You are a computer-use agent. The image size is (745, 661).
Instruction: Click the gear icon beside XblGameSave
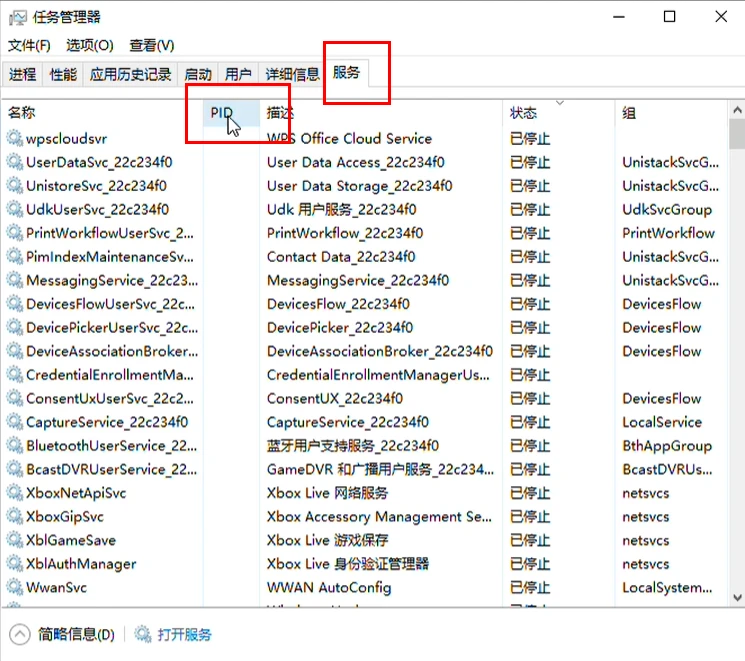[x=14, y=540]
